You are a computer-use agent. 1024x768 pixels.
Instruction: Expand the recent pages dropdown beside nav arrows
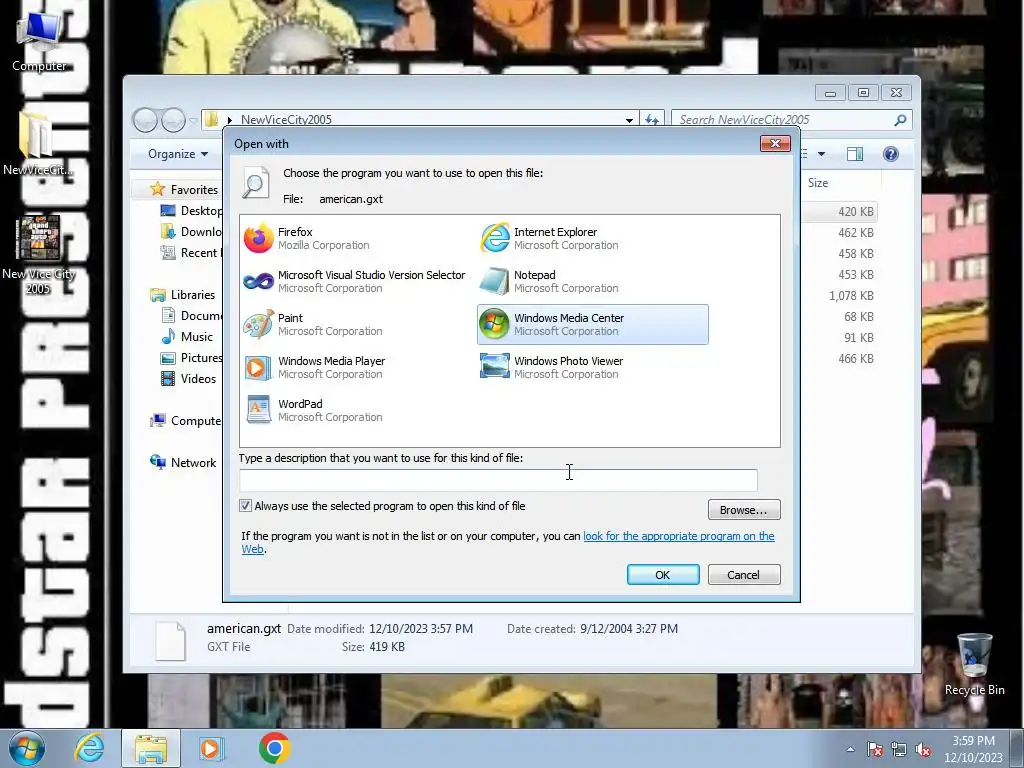193,121
